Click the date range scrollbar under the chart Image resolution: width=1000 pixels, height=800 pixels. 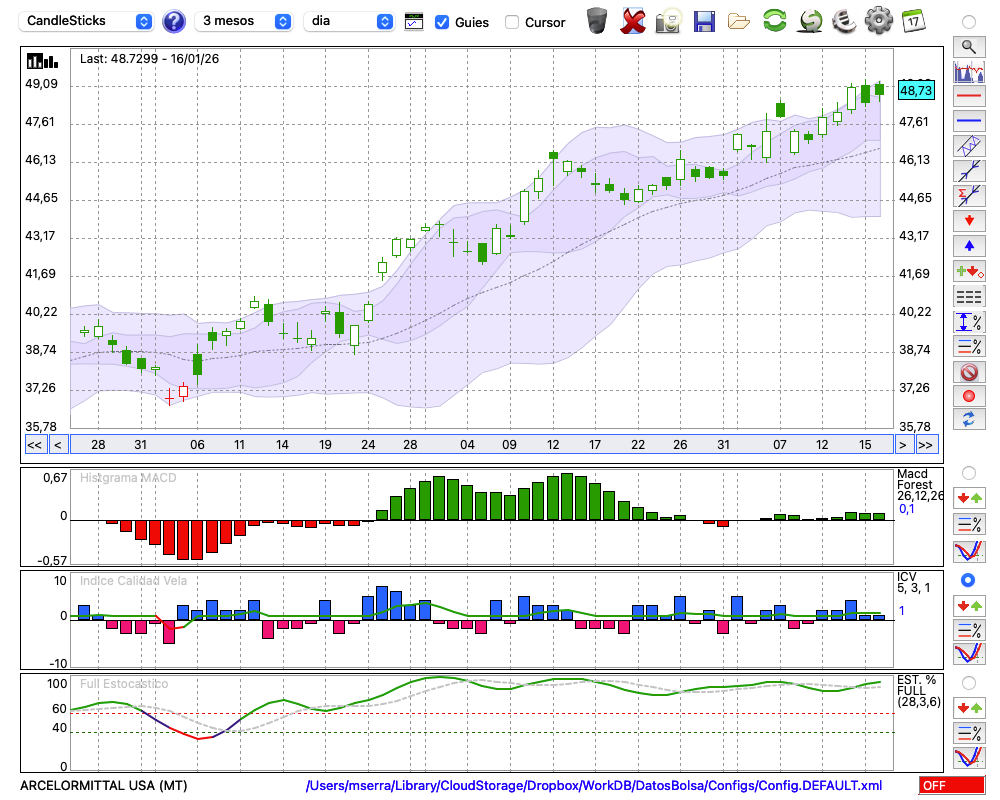(x=480, y=445)
